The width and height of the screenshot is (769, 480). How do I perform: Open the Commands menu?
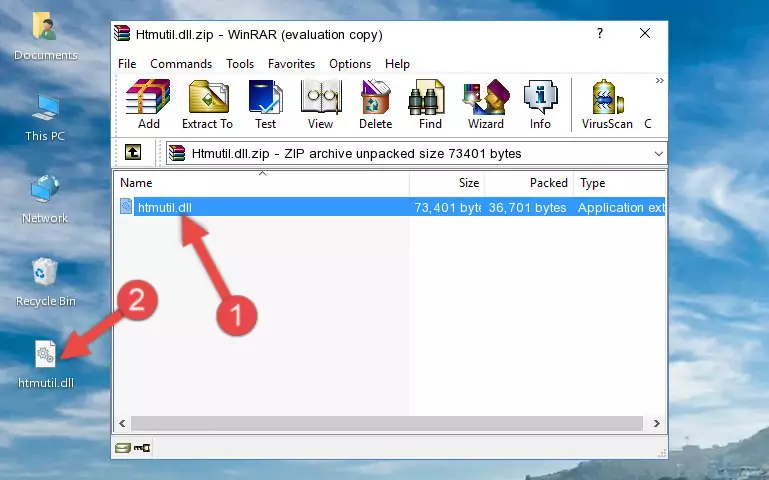(181, 64)
